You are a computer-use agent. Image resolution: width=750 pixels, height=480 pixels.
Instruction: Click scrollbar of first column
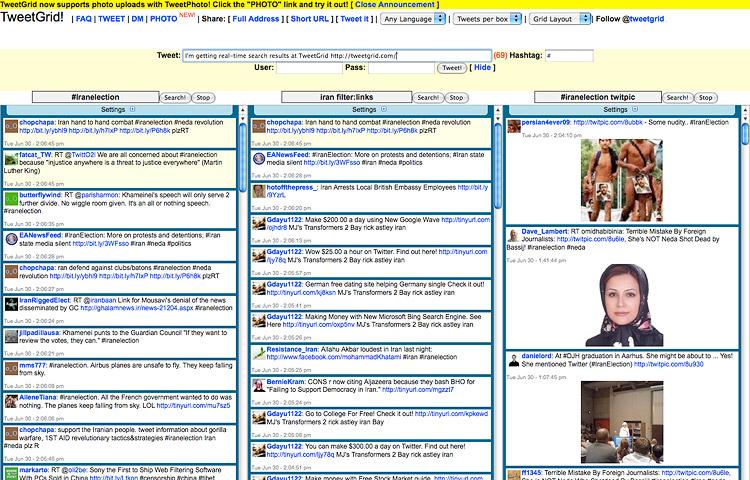[x=243, y=158]
